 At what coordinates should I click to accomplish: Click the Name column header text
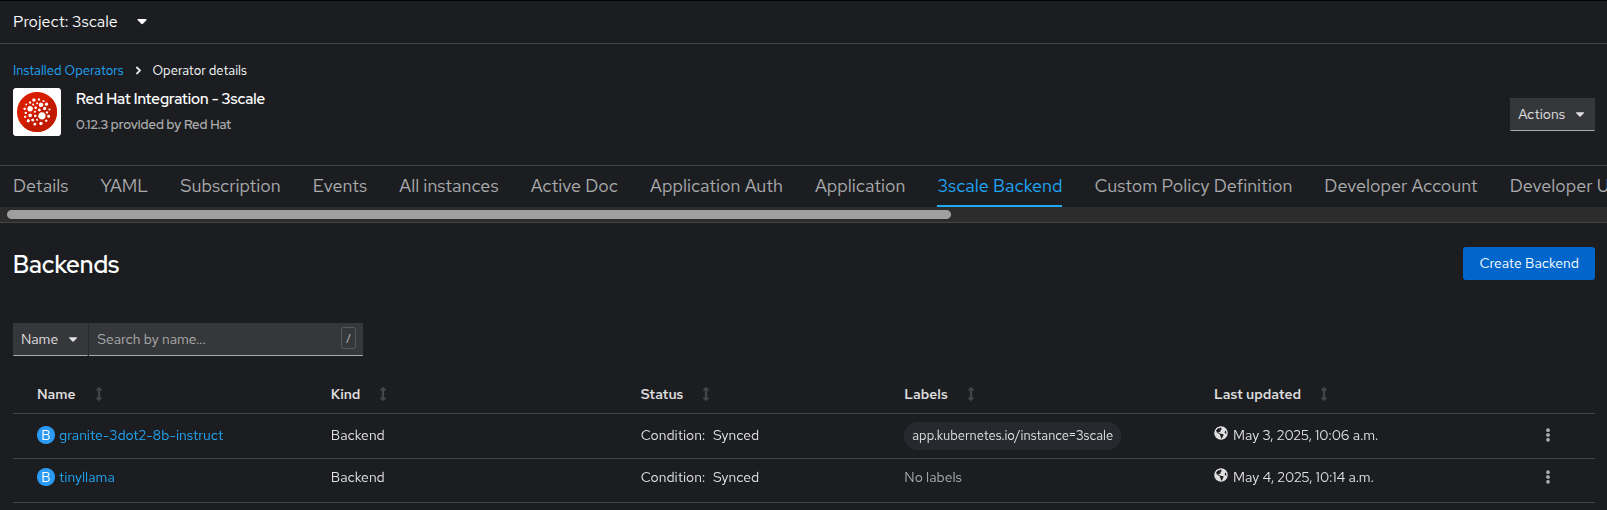(x=56, y=394)
